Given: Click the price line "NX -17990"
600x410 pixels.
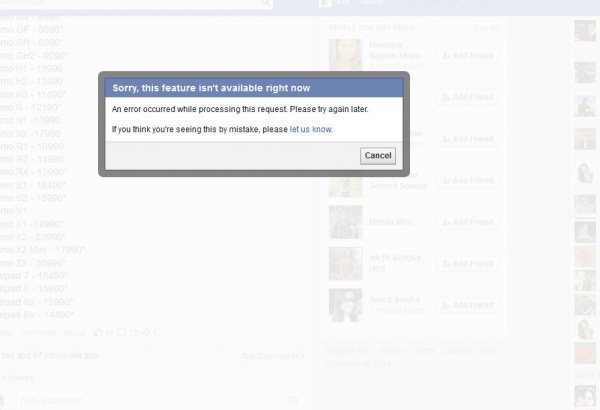Looking at the screenshot, I should (30, 134).
